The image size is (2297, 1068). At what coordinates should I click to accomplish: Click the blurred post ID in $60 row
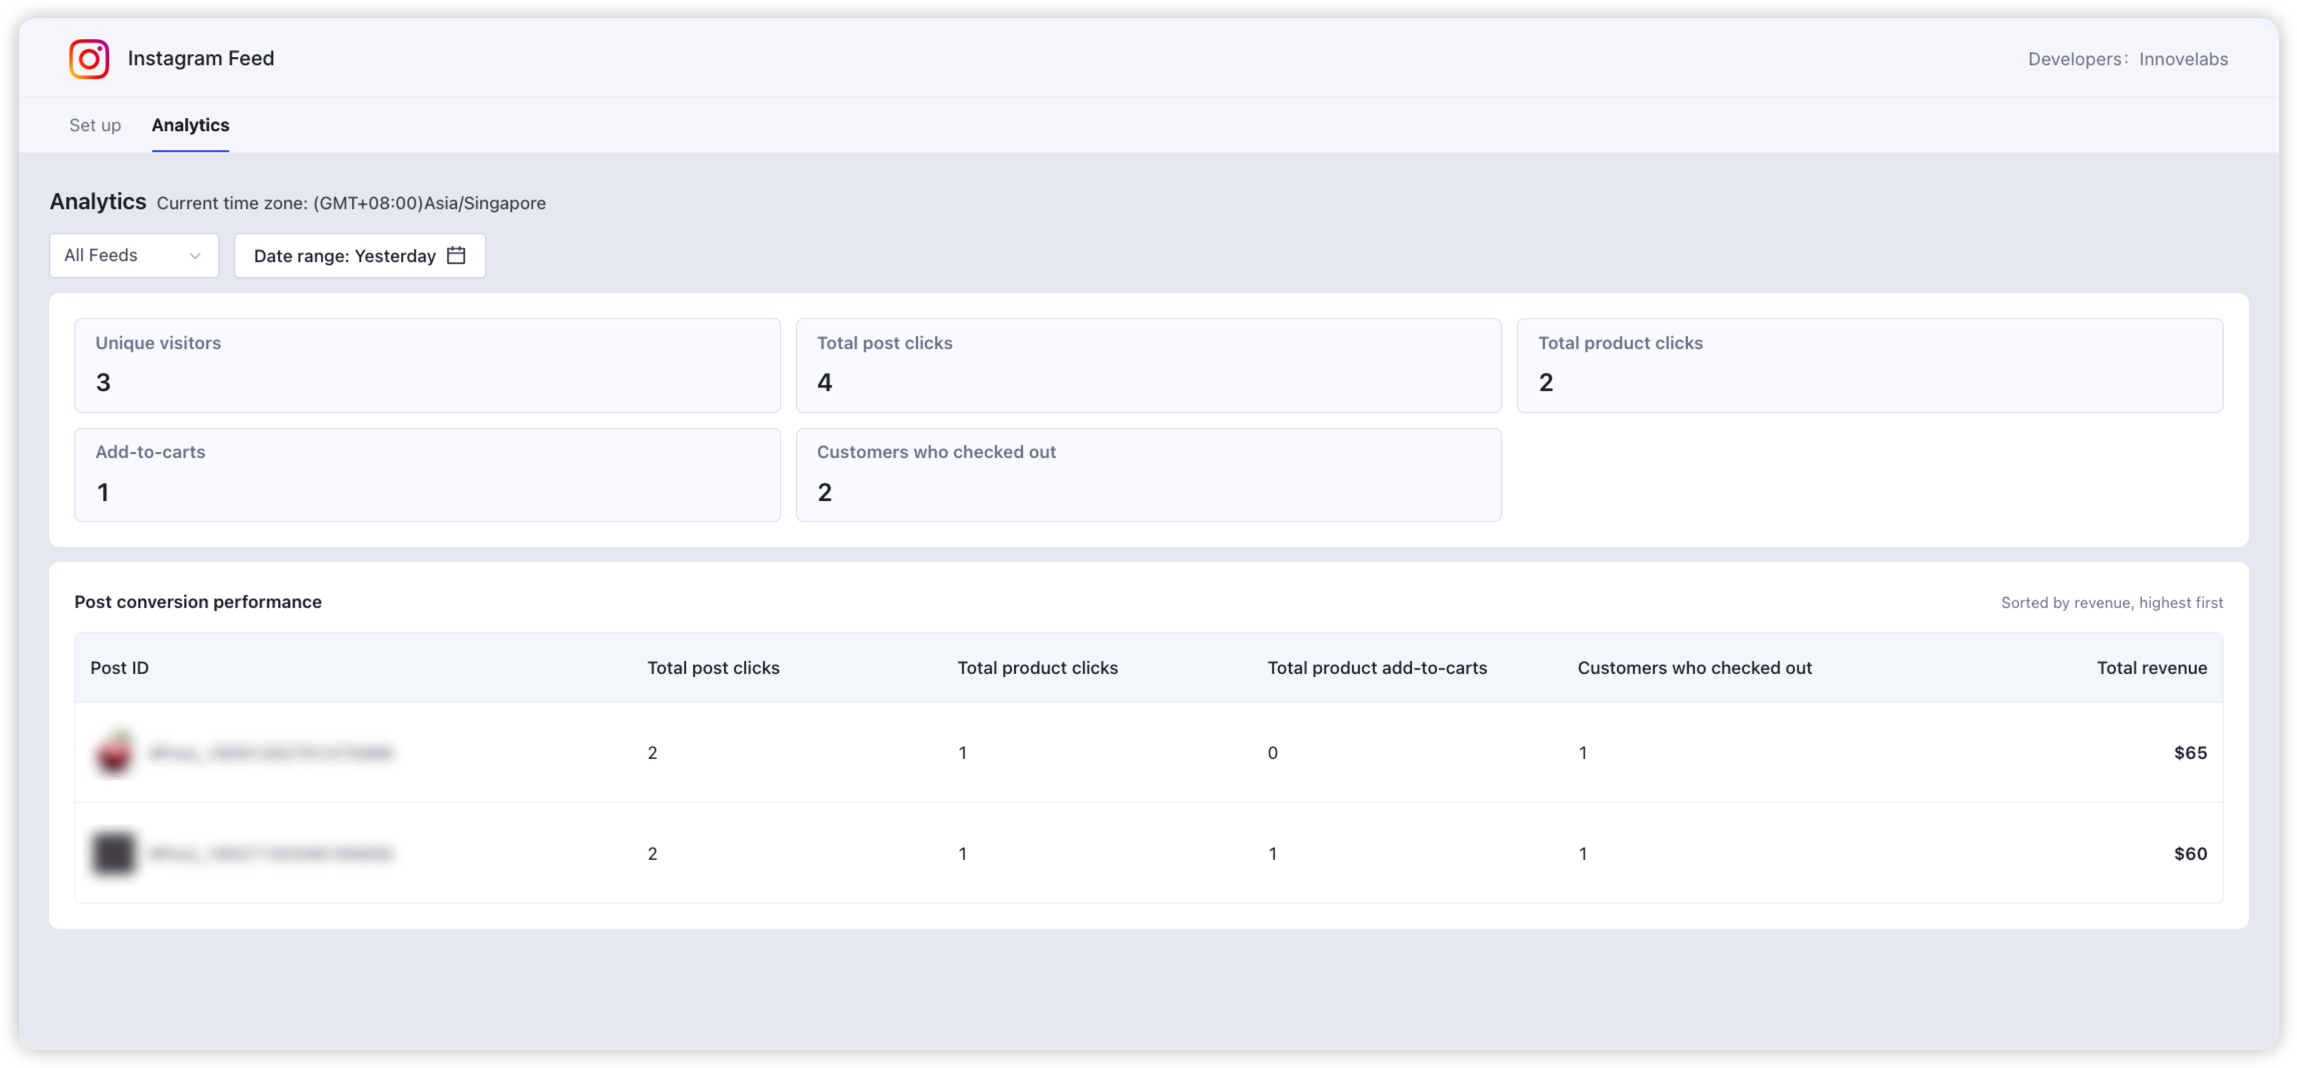[271, 853]
